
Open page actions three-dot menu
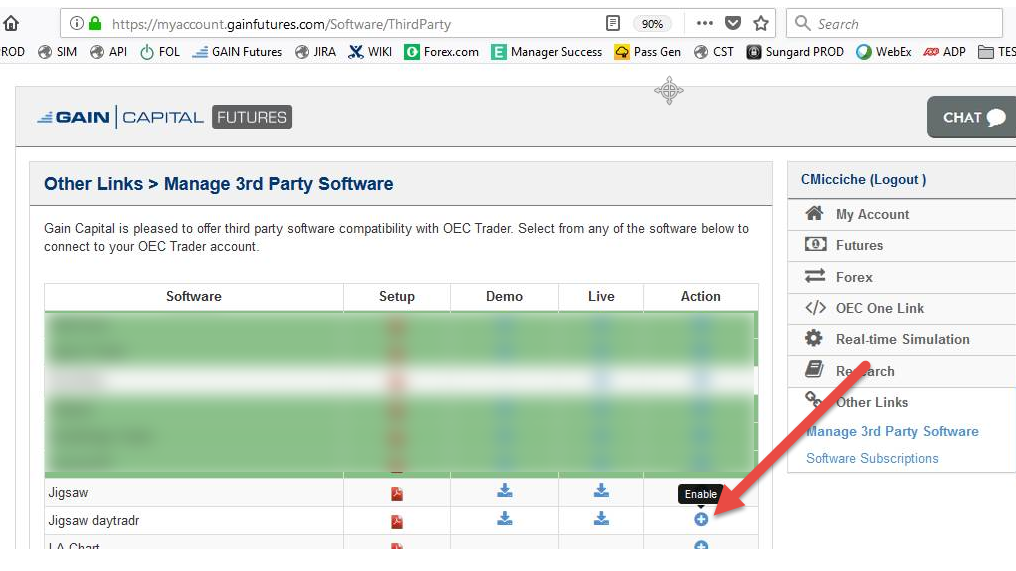coord(704,23)
